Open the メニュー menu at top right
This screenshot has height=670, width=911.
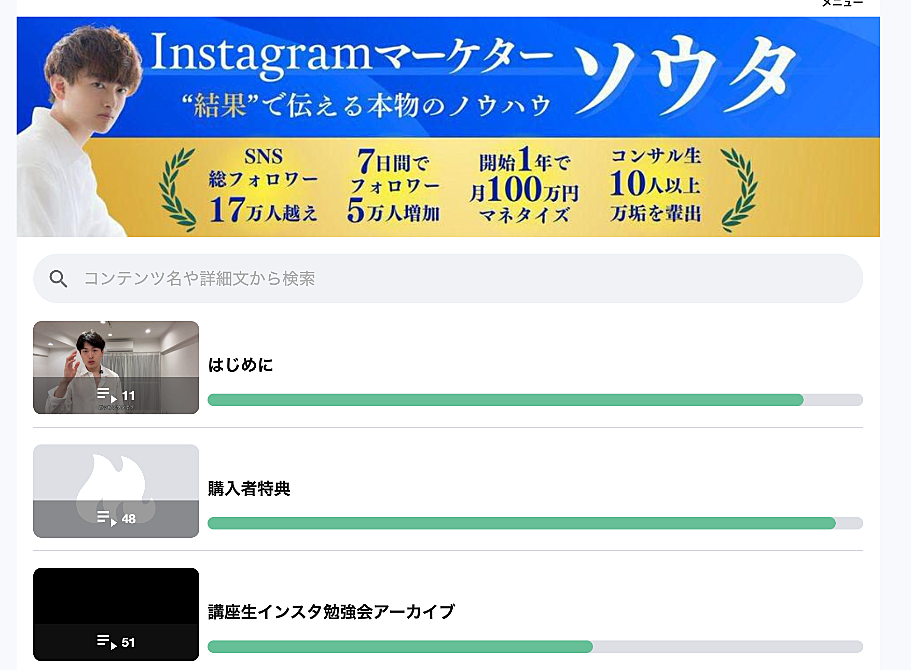pos(842,3)
